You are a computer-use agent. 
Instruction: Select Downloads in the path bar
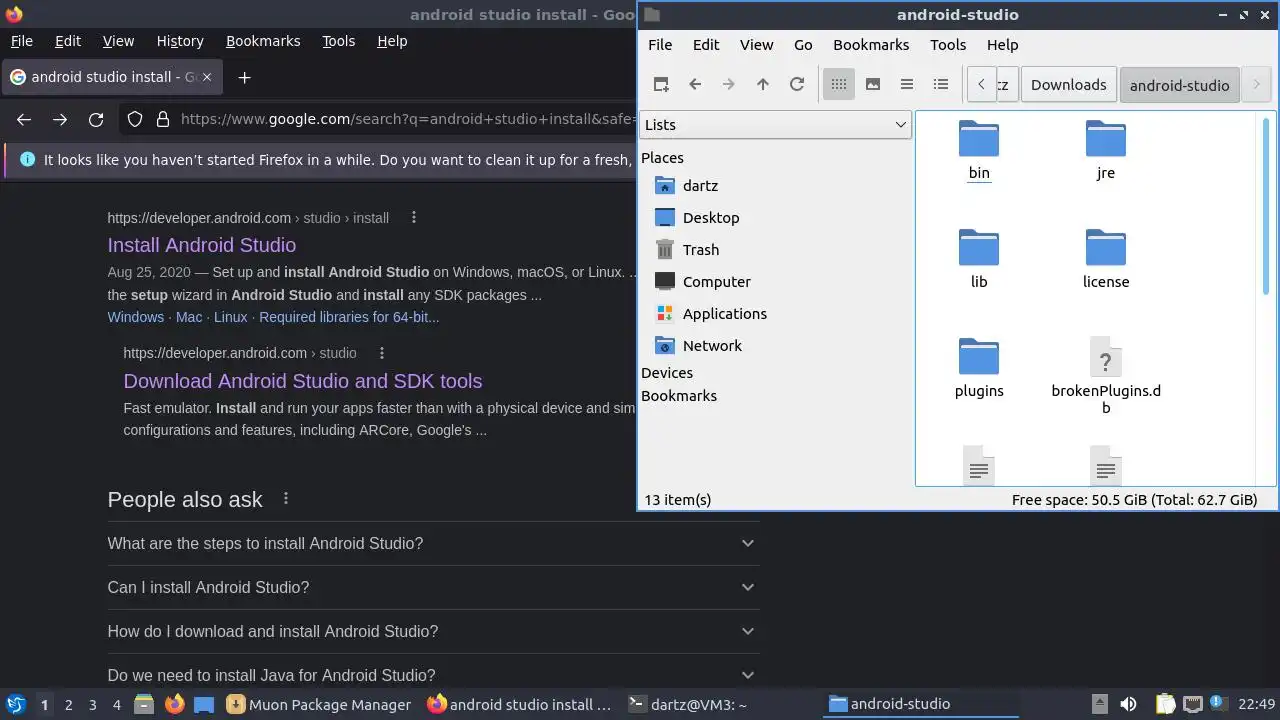pos(1068,85)
